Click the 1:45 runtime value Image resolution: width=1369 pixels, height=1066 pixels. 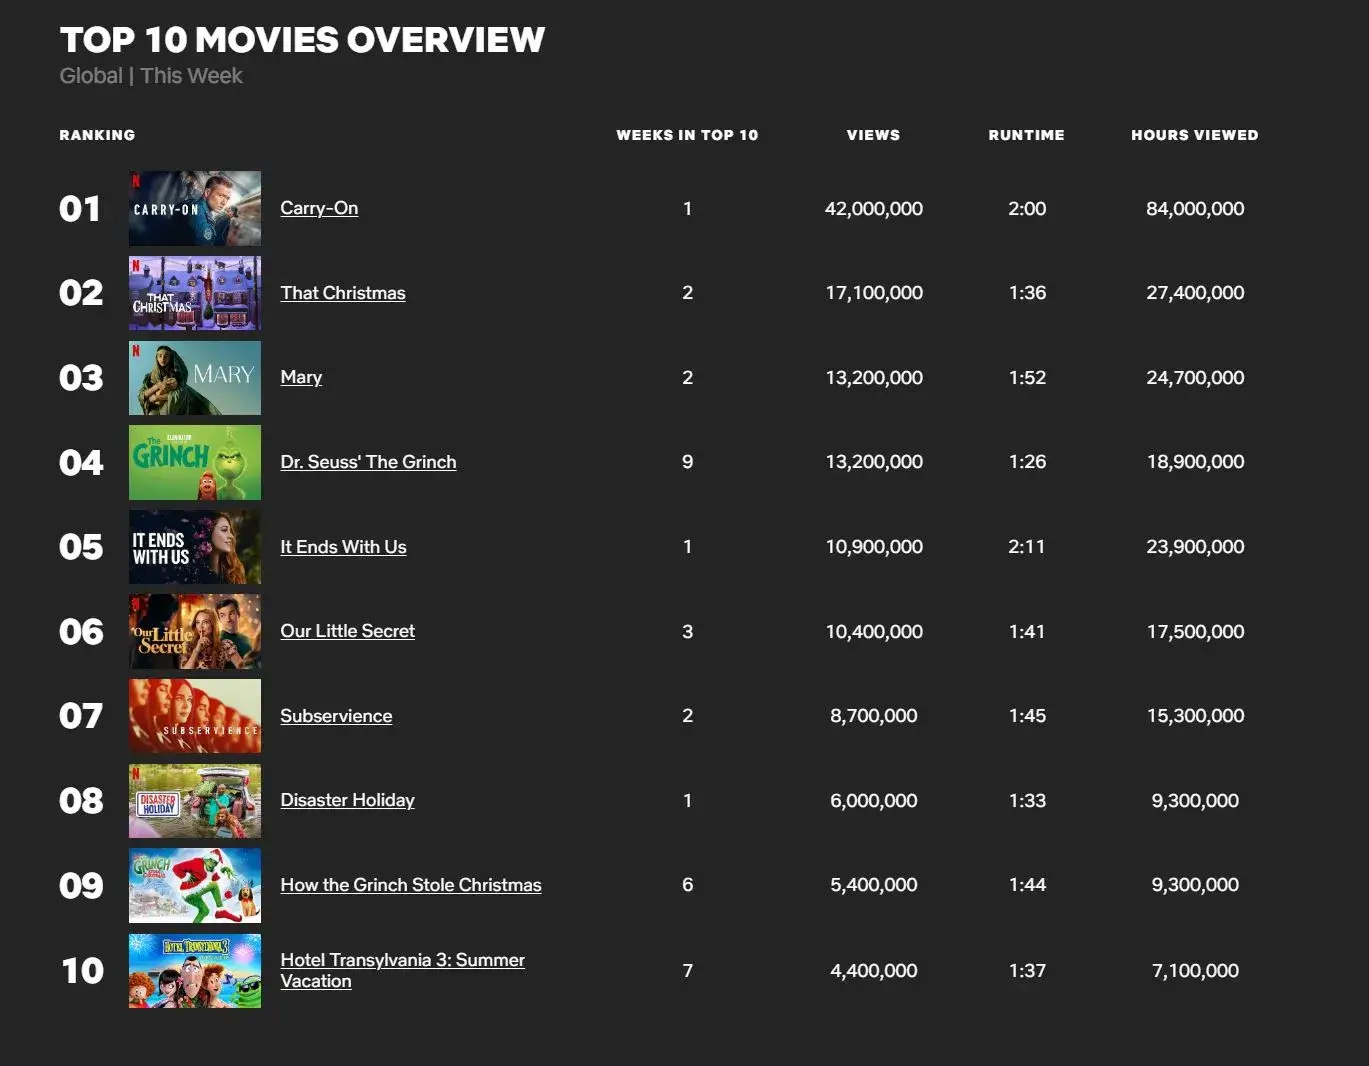point(1027,716)
